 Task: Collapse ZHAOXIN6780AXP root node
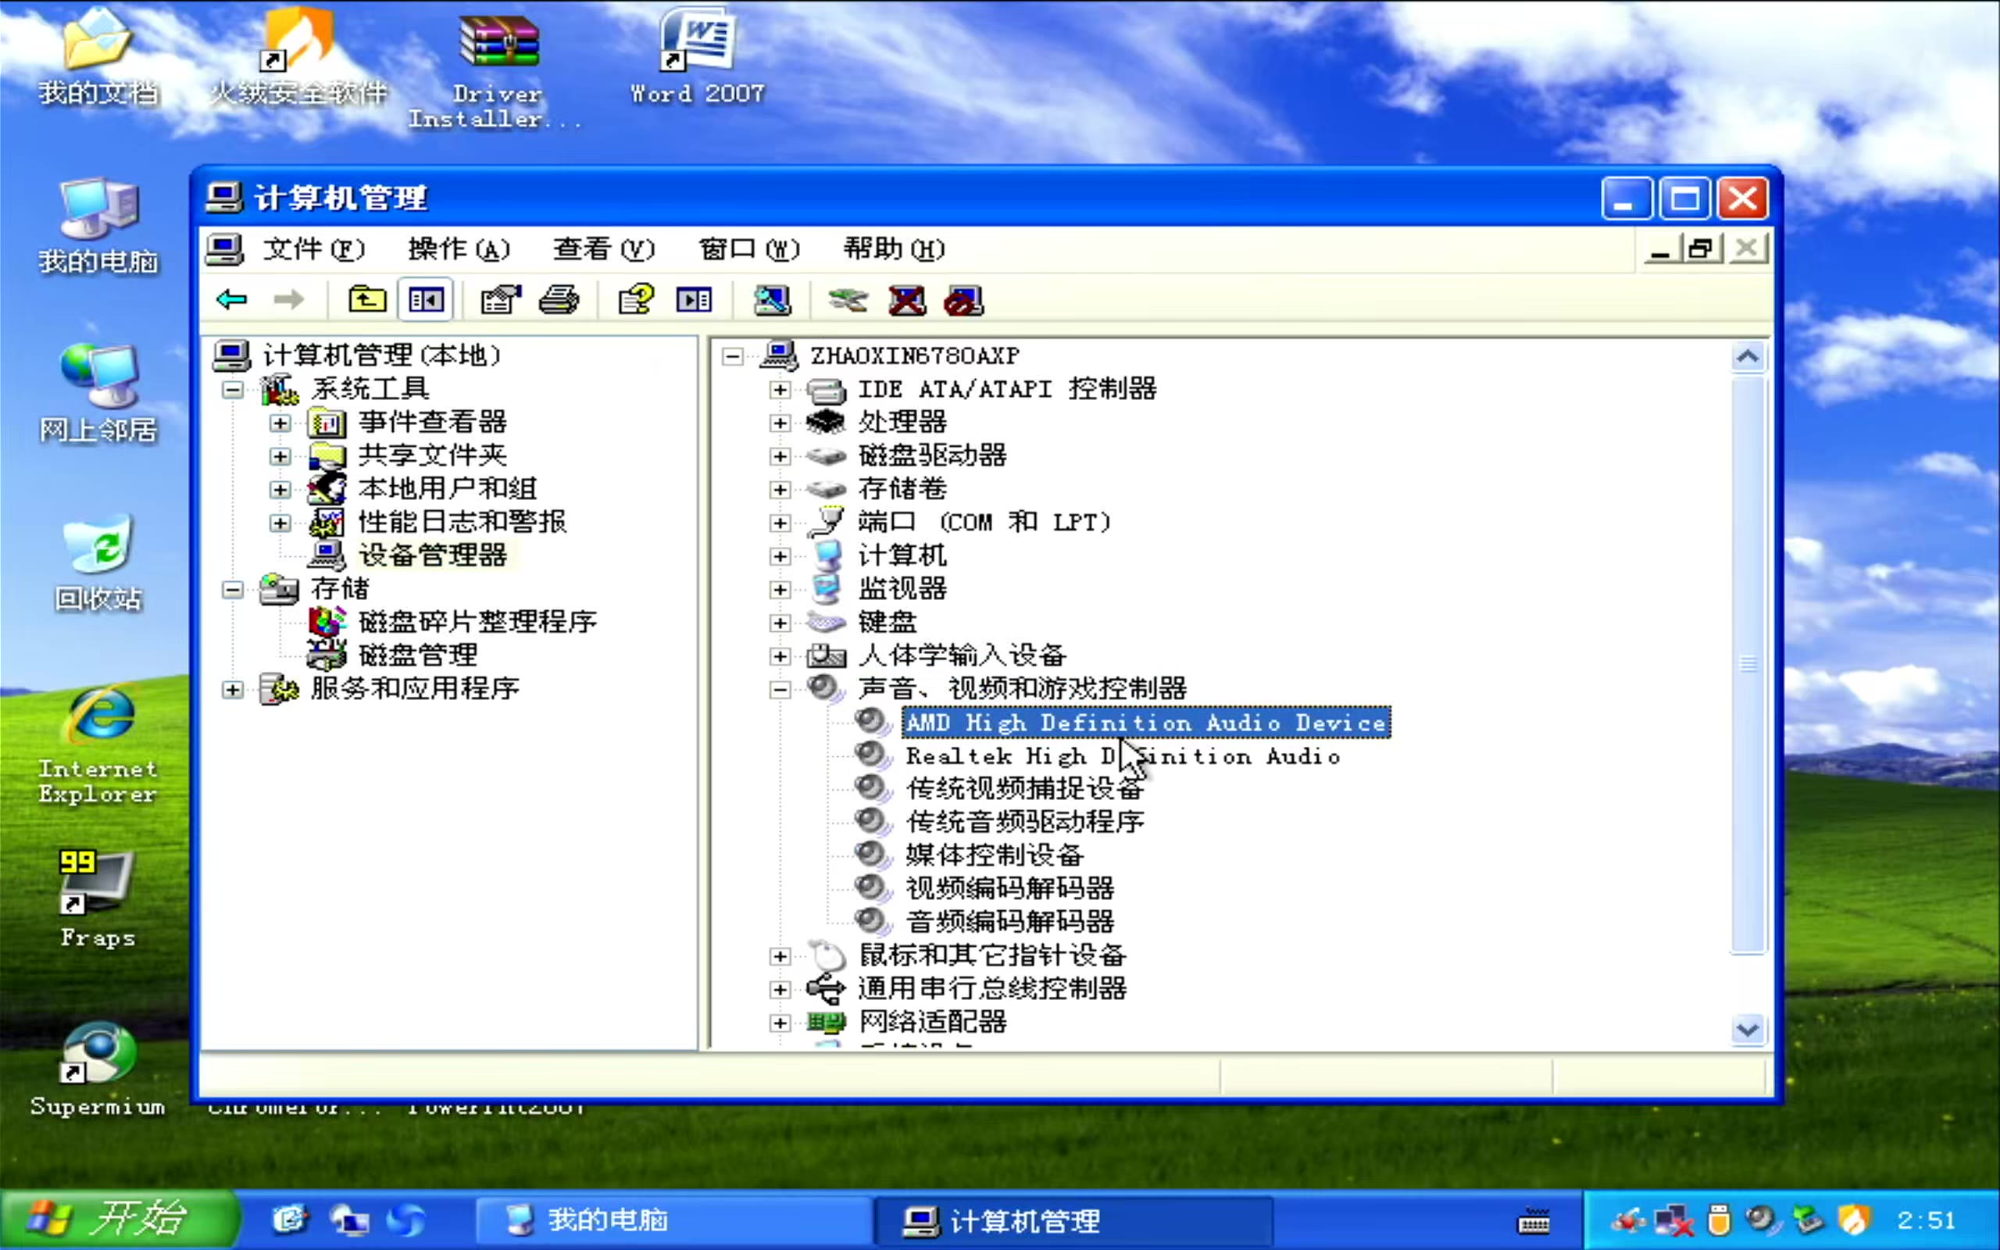733,356
